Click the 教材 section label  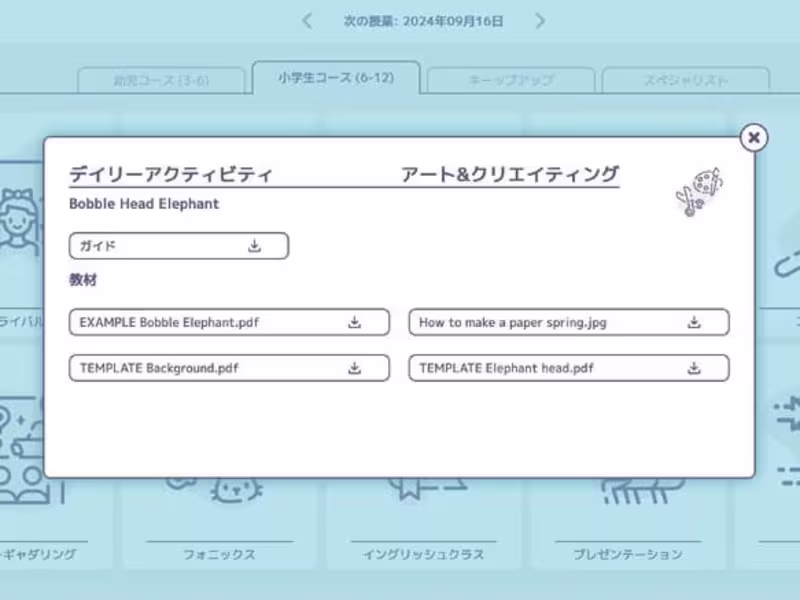click(x=83, y=280)
